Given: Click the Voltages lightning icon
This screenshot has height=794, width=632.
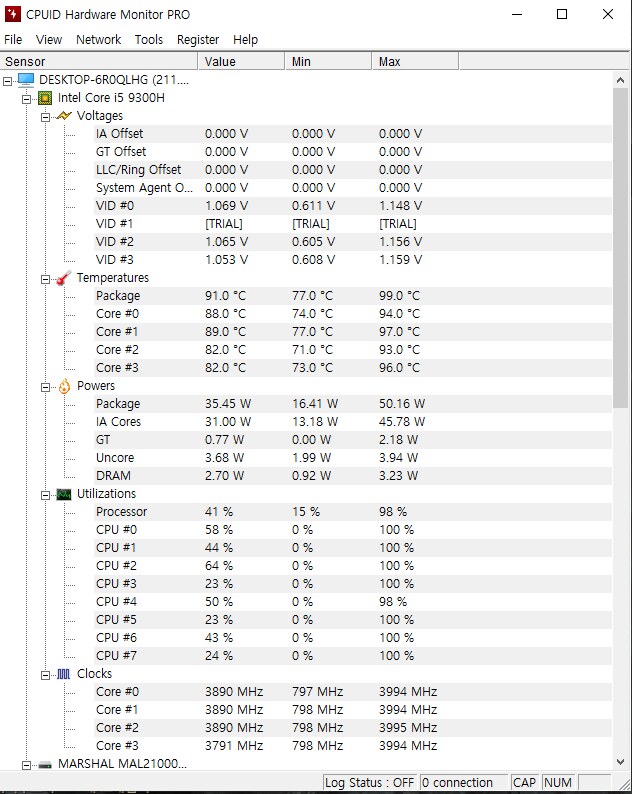Looking at the screenshot, I should [64, 116].
